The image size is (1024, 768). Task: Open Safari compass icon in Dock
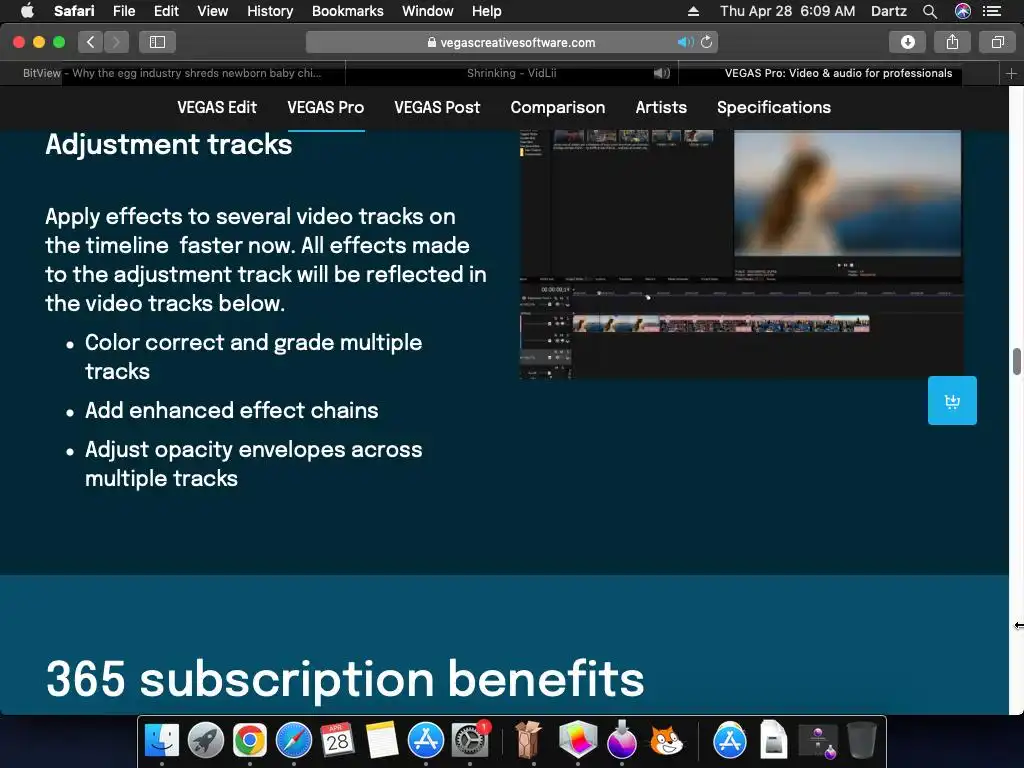tap(294, 741)
